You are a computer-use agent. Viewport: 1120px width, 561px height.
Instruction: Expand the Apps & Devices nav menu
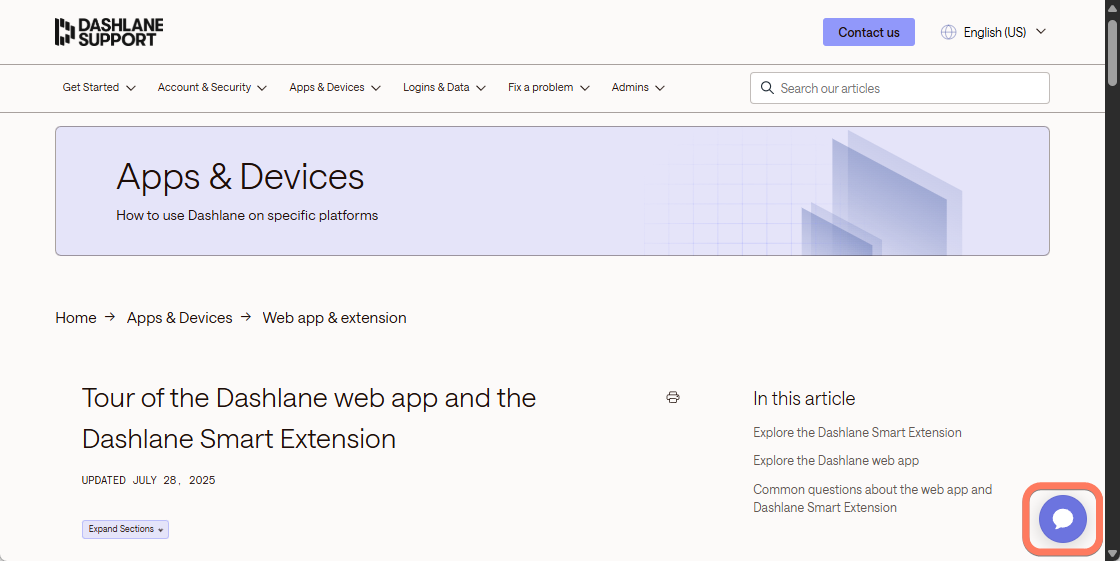pos(335,87)
